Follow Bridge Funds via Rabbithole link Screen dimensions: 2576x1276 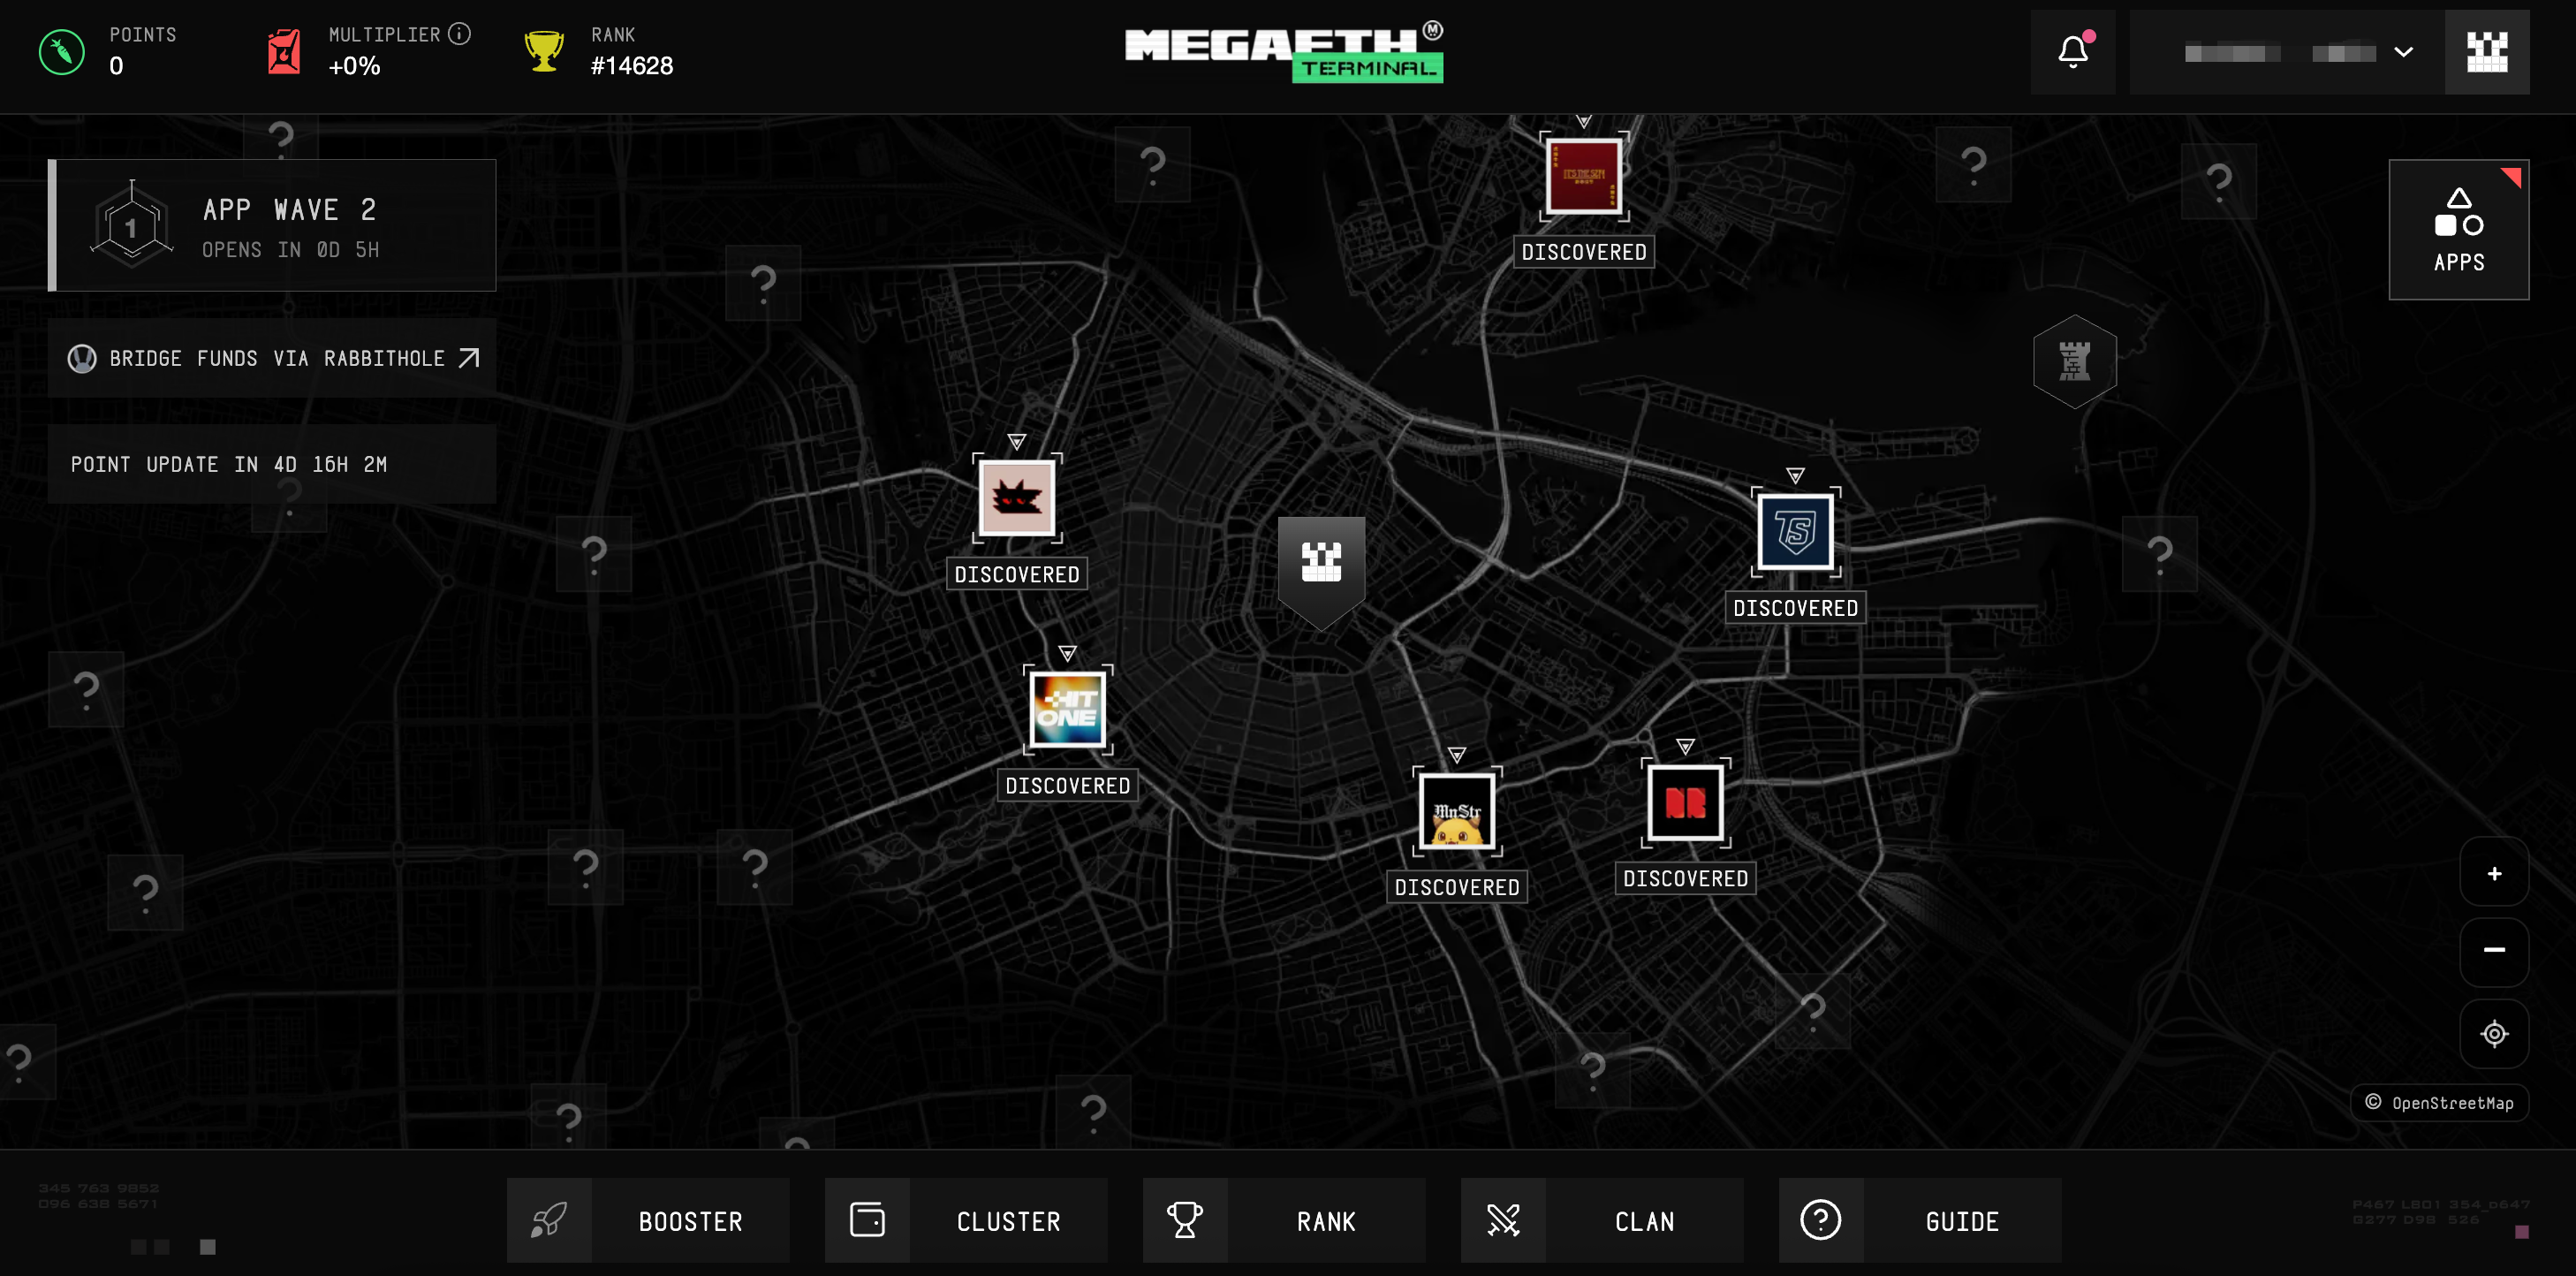click(x=272, y=358)
